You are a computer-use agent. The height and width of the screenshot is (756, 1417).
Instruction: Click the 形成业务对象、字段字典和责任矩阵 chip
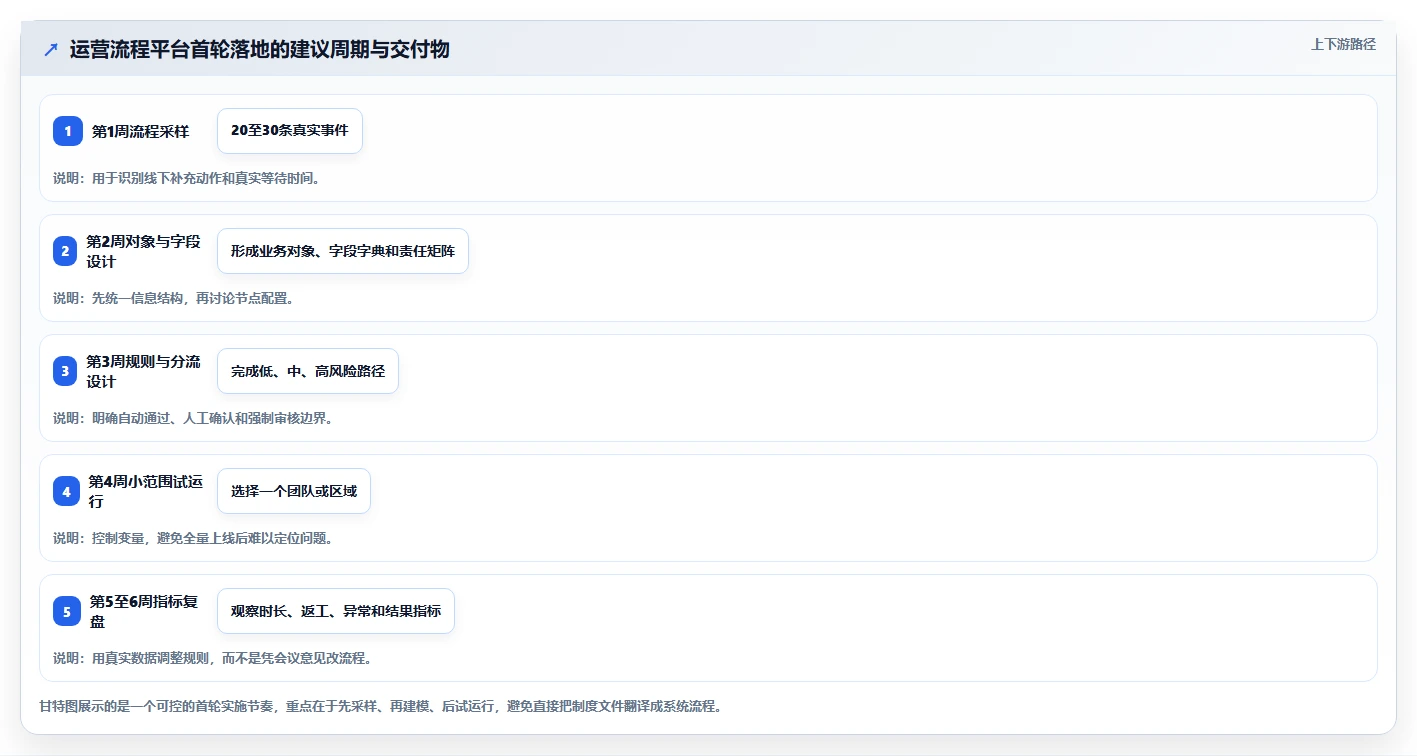coord(343,251)
